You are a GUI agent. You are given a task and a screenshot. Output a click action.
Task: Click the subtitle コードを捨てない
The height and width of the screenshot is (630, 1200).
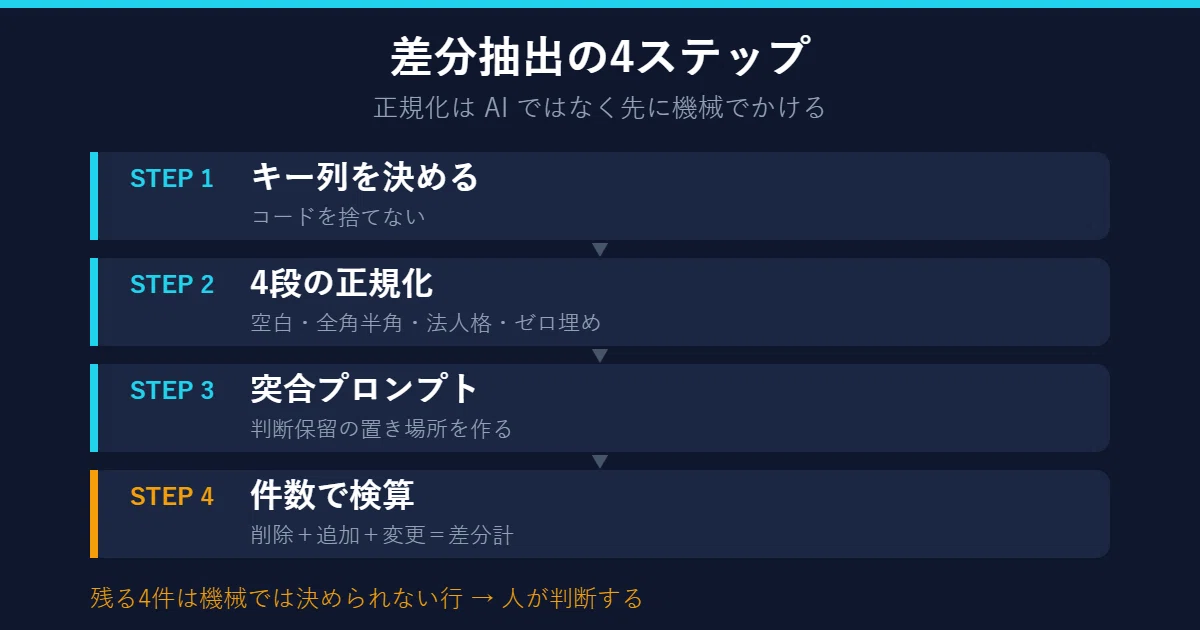pos(338,217)
